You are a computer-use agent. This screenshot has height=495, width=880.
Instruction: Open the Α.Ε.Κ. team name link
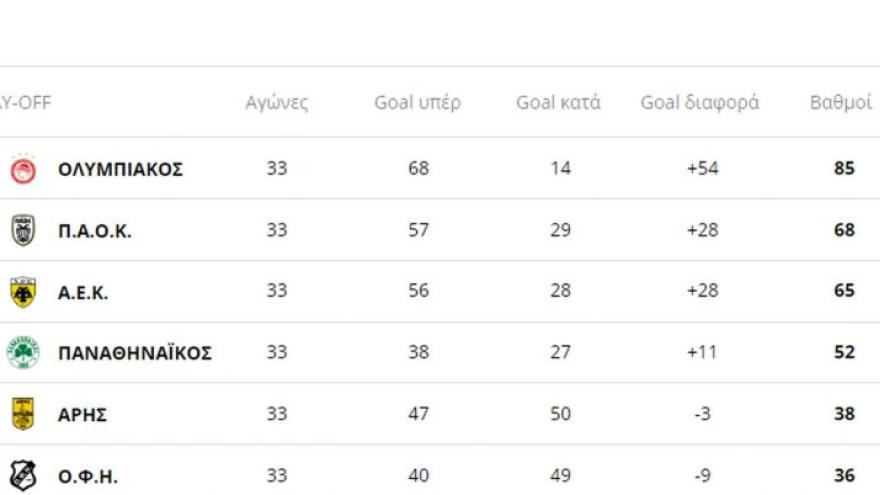[x=83, y=292]
